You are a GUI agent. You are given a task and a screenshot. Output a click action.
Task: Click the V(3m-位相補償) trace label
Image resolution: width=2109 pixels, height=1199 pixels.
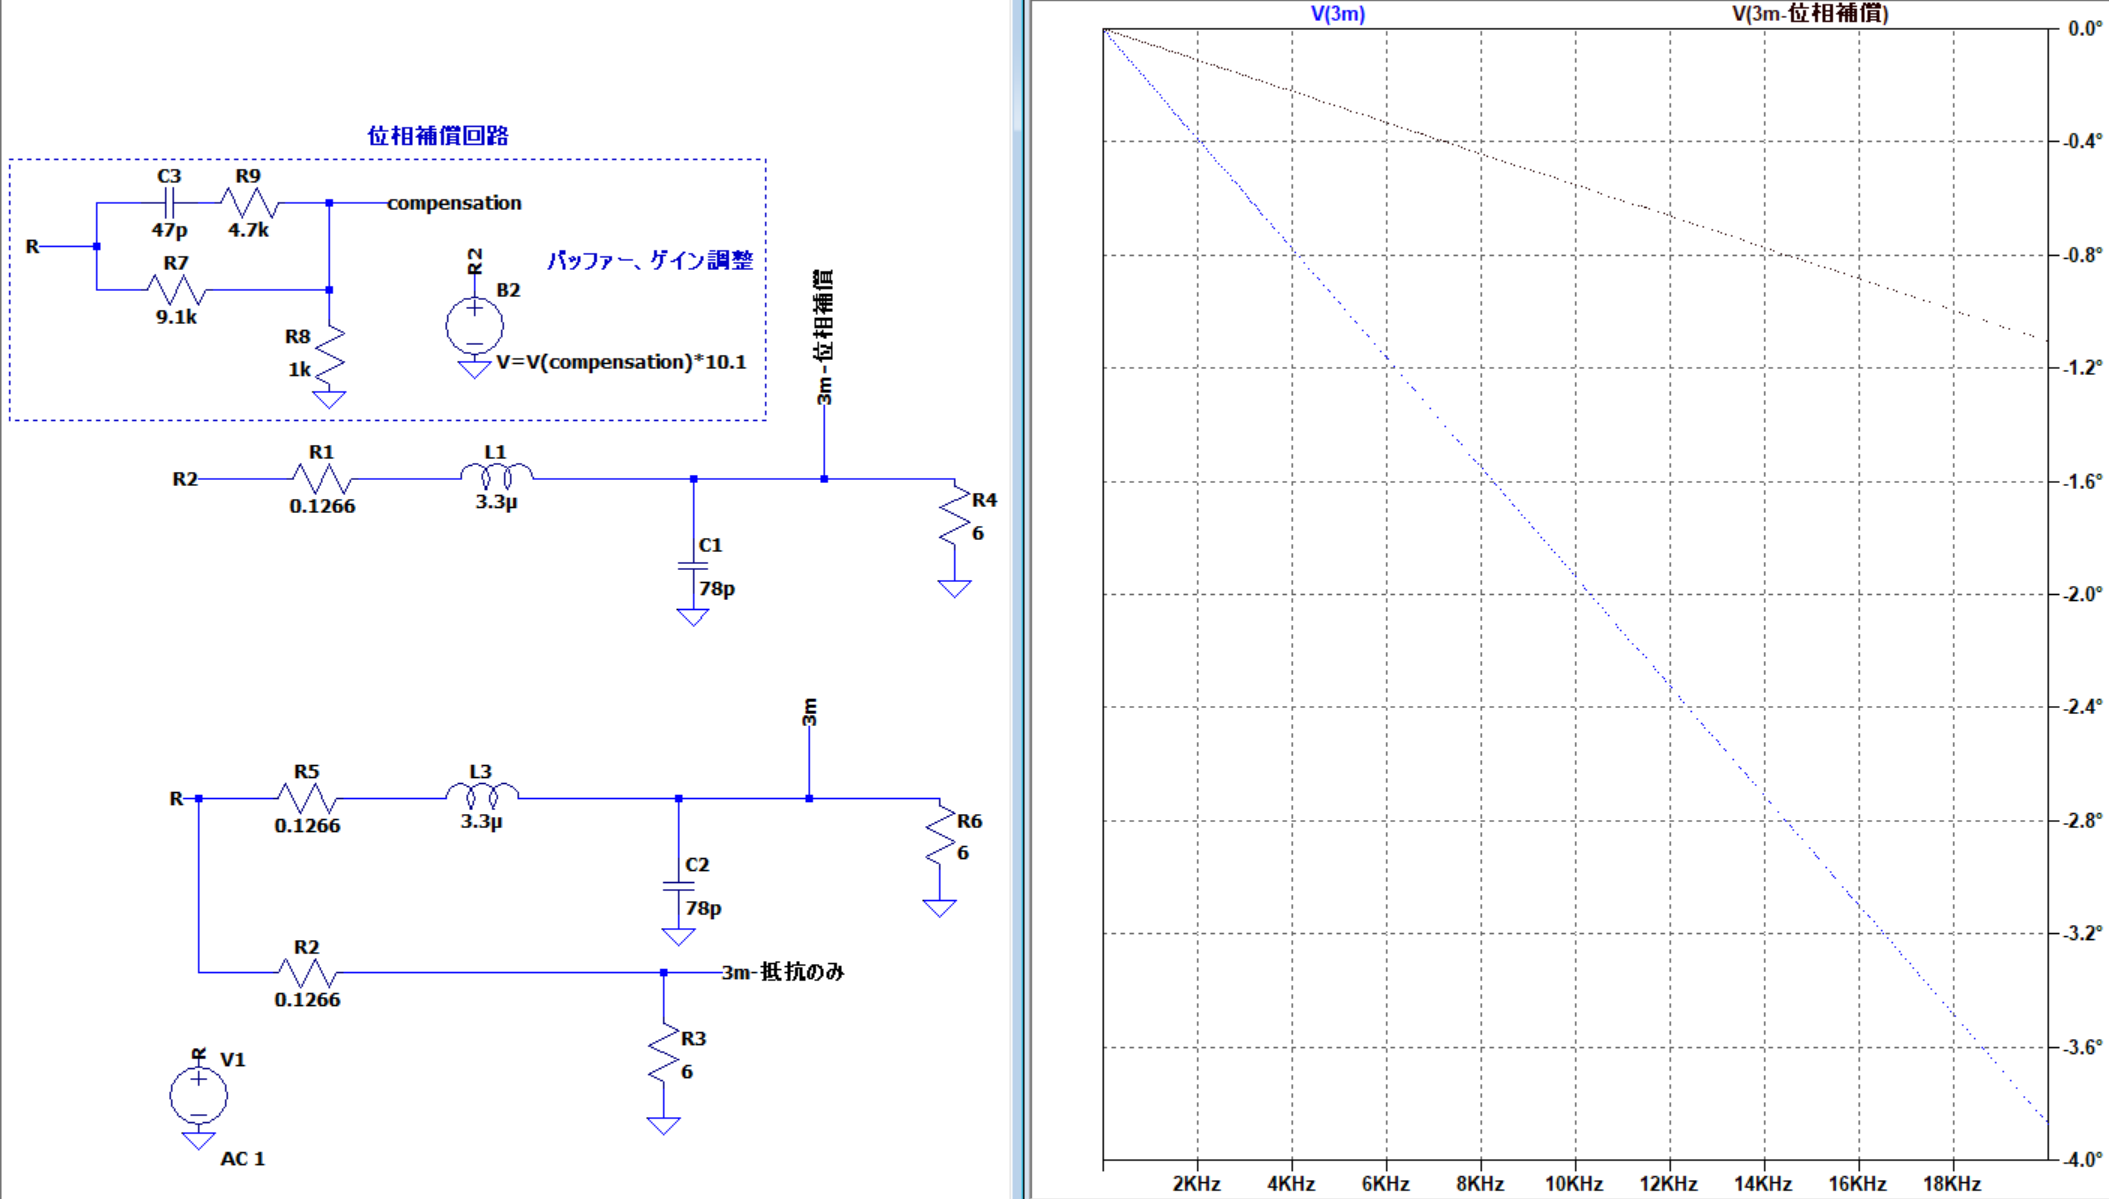tap(1810, 14)
